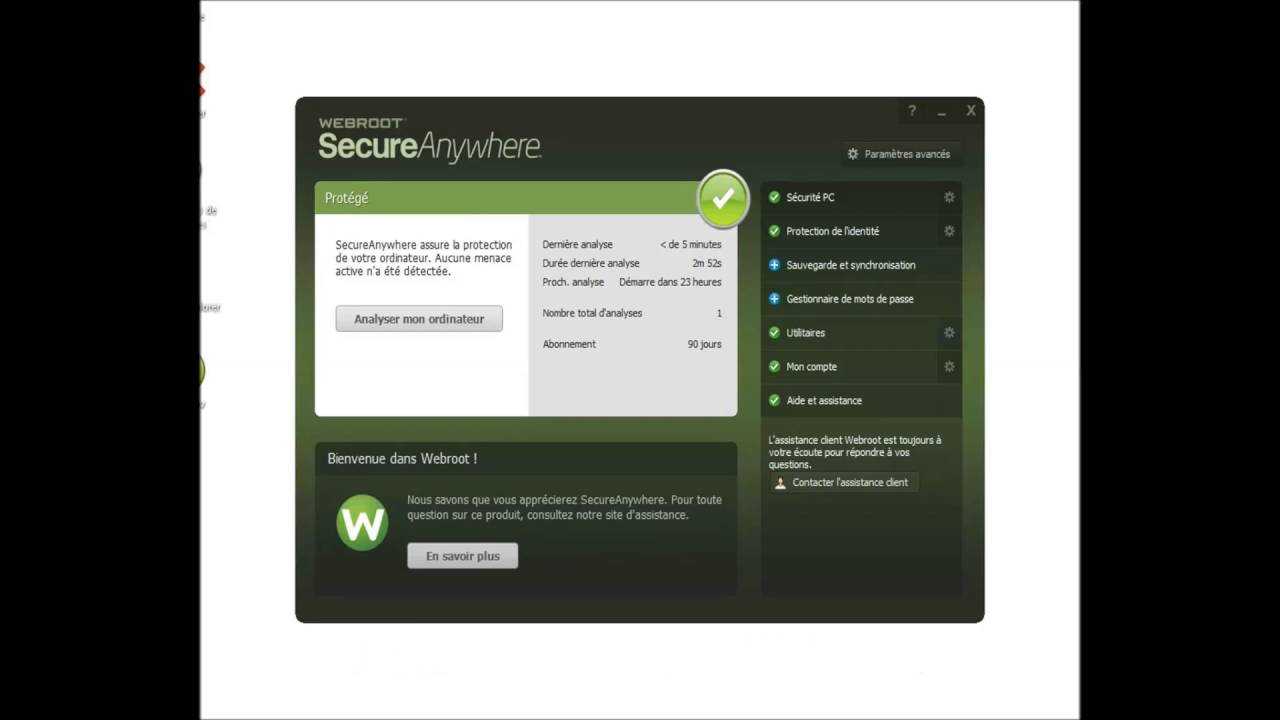Expand the Sécurité PC section
The height and width of the screenshot is (720, 1280).
click(x=850, y=197)
